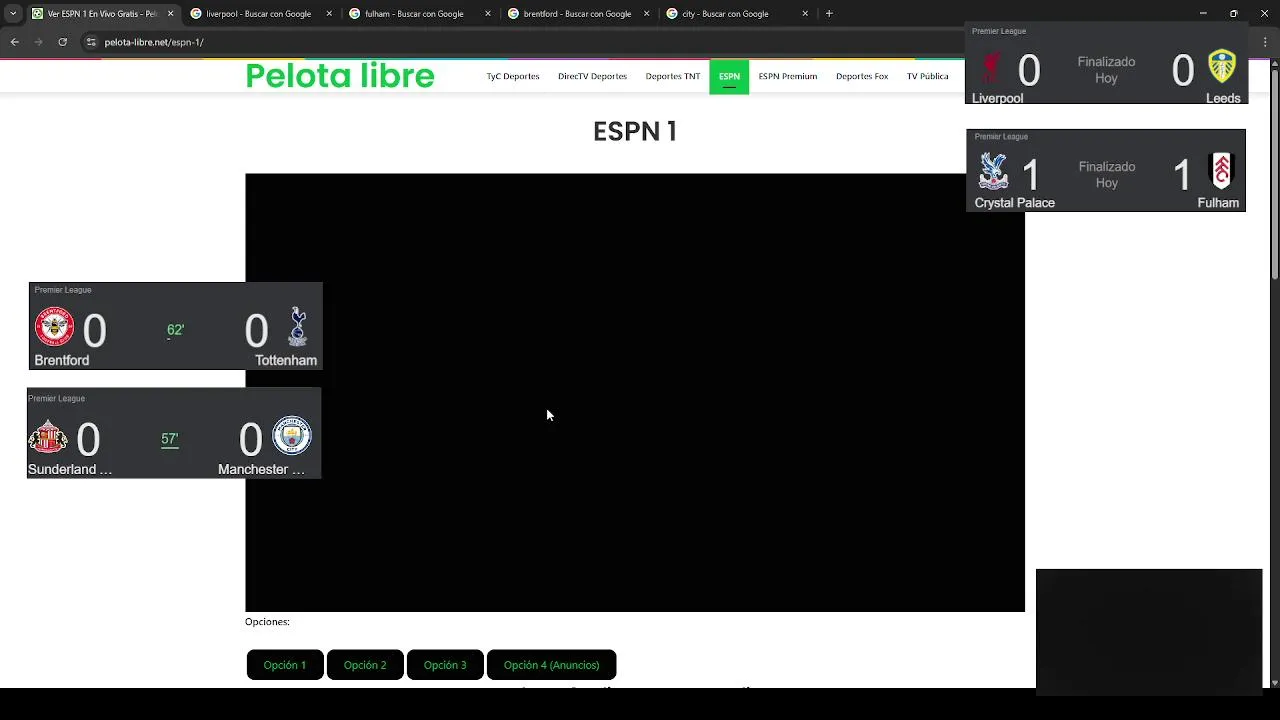Click the Crystal Palace team name
This screenshot has height=720, width=1280.
(1015, 203)
